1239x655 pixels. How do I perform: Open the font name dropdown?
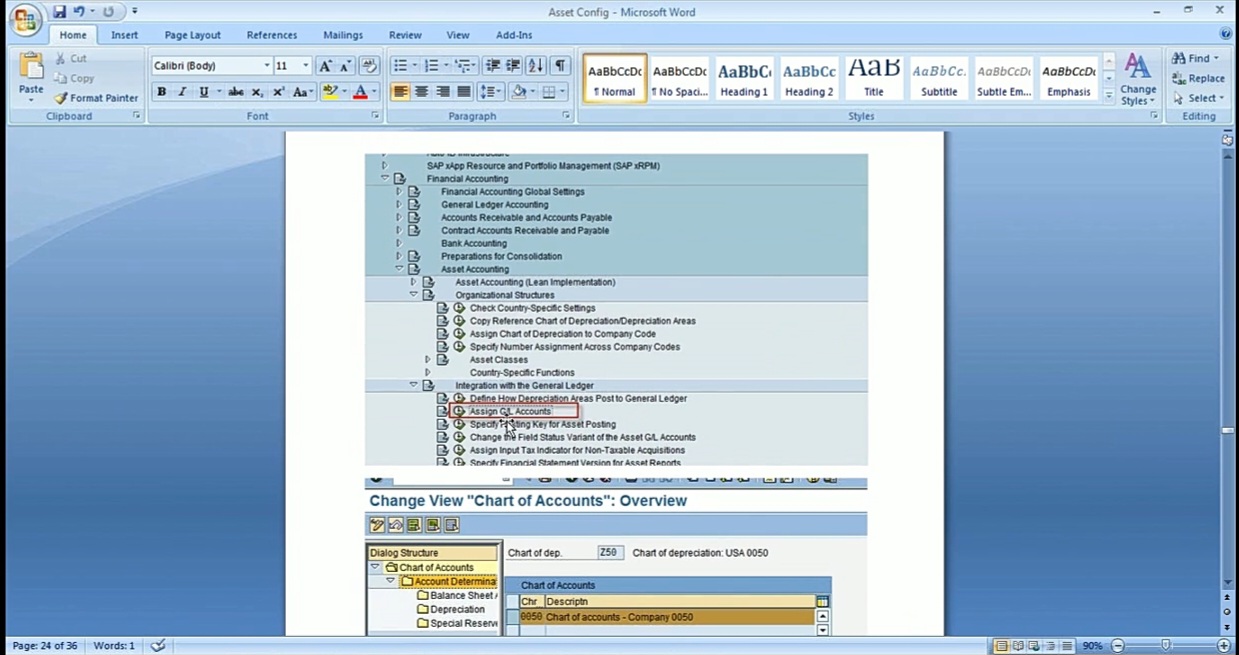point(267,66)
